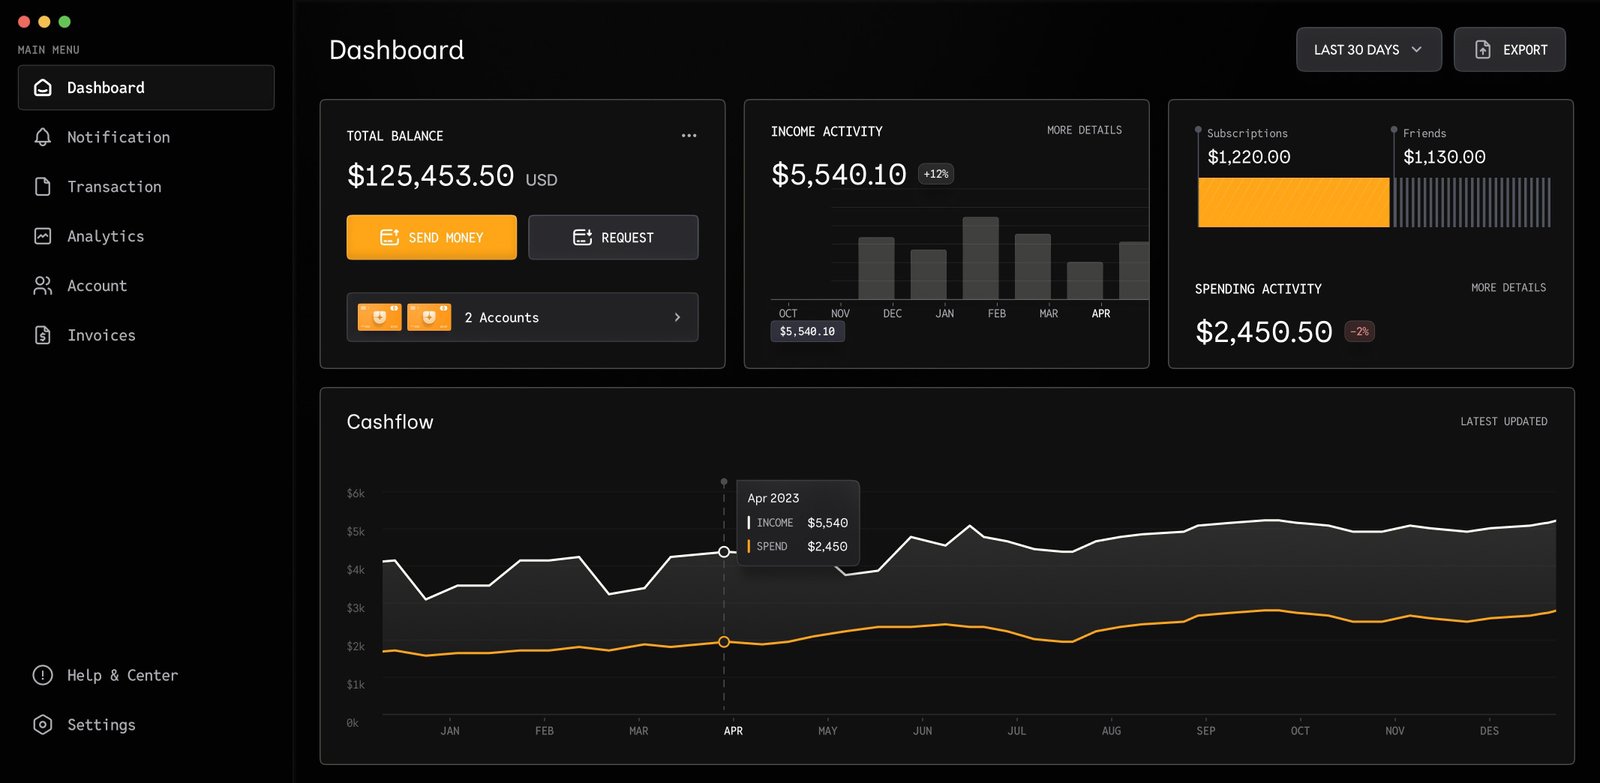Expand the 2 Accounts row chevron

click(677, 318)
